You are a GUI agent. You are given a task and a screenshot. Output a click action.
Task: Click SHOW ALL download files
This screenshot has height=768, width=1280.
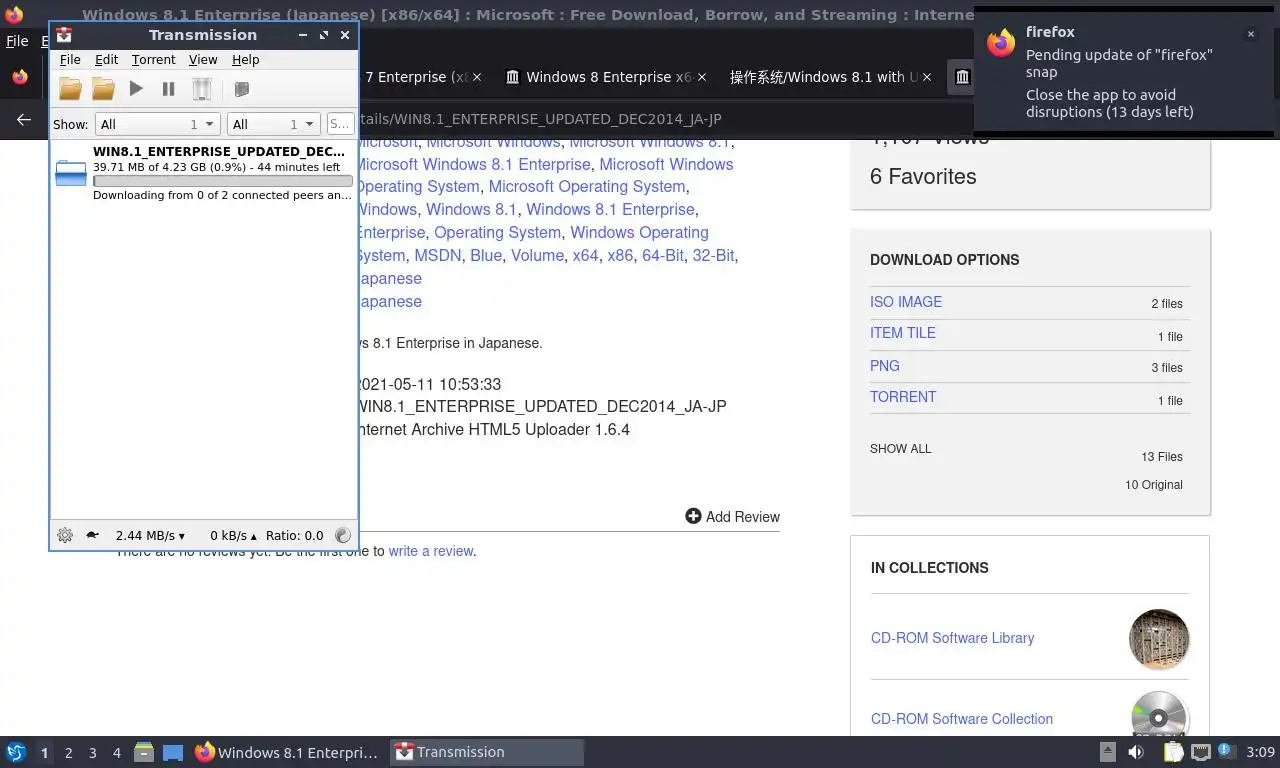pos(901,449)
